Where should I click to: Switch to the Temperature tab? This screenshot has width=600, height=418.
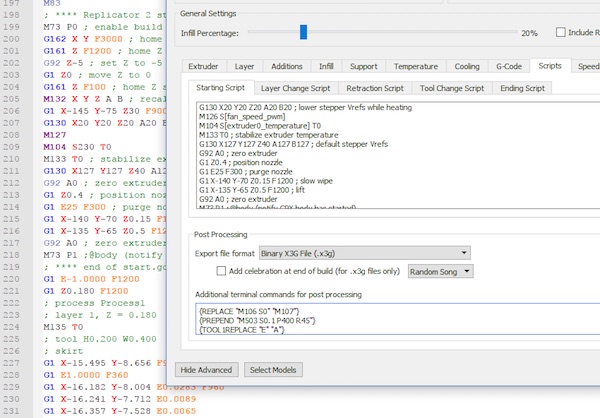click(x=416, y=66)
